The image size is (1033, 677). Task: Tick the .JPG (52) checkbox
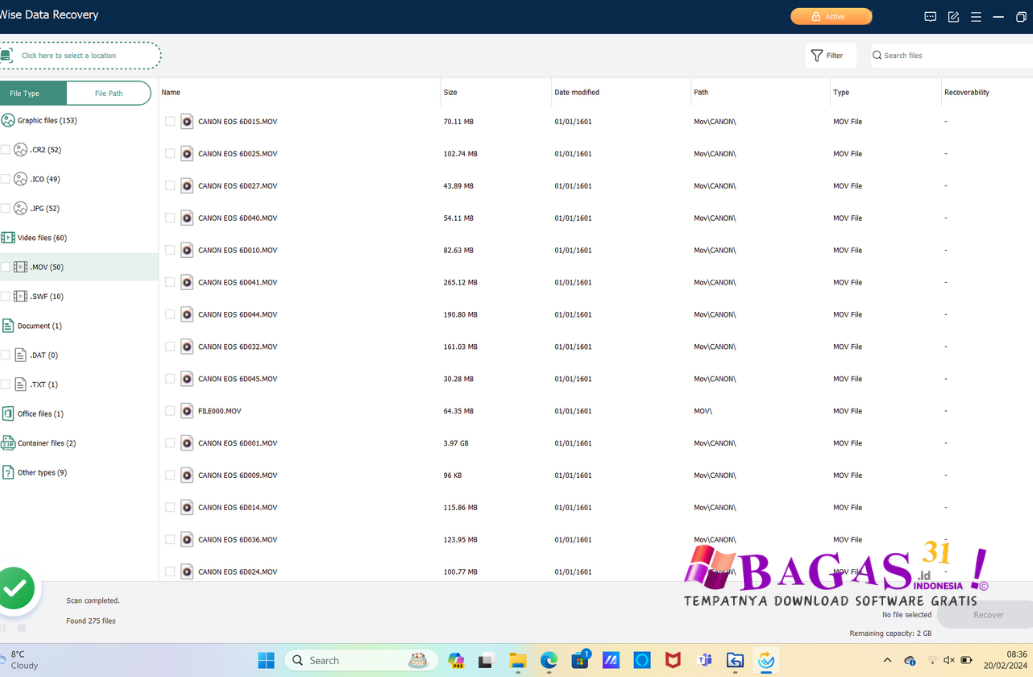[x=5, y=208]
